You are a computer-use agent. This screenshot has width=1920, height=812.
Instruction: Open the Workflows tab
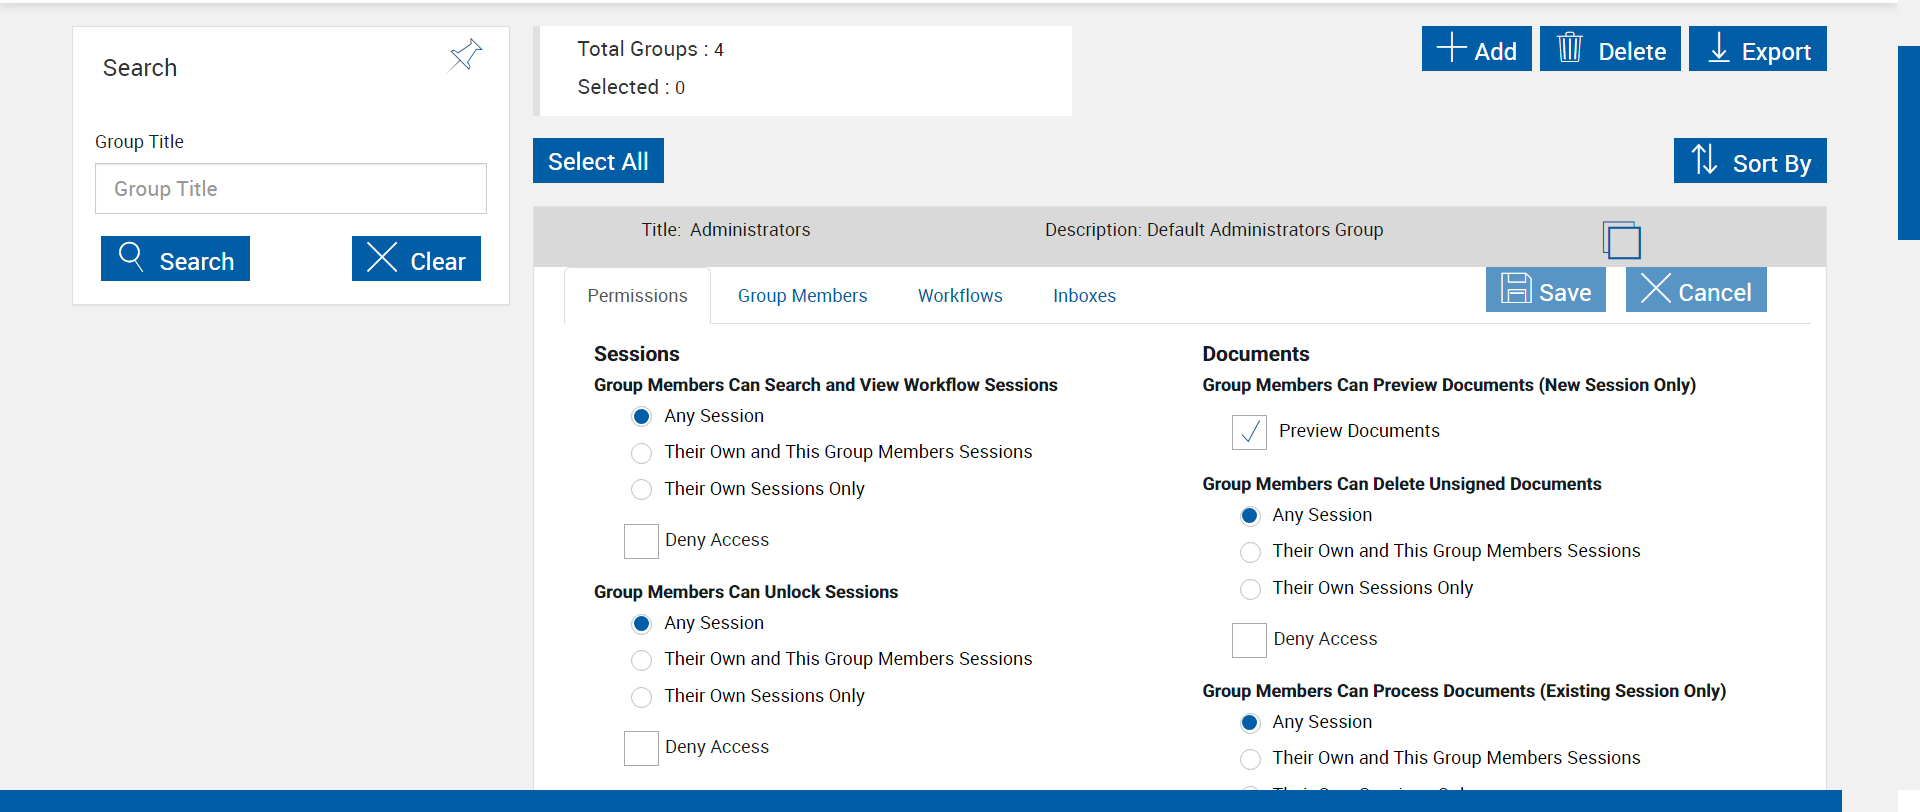pos(960,296)
